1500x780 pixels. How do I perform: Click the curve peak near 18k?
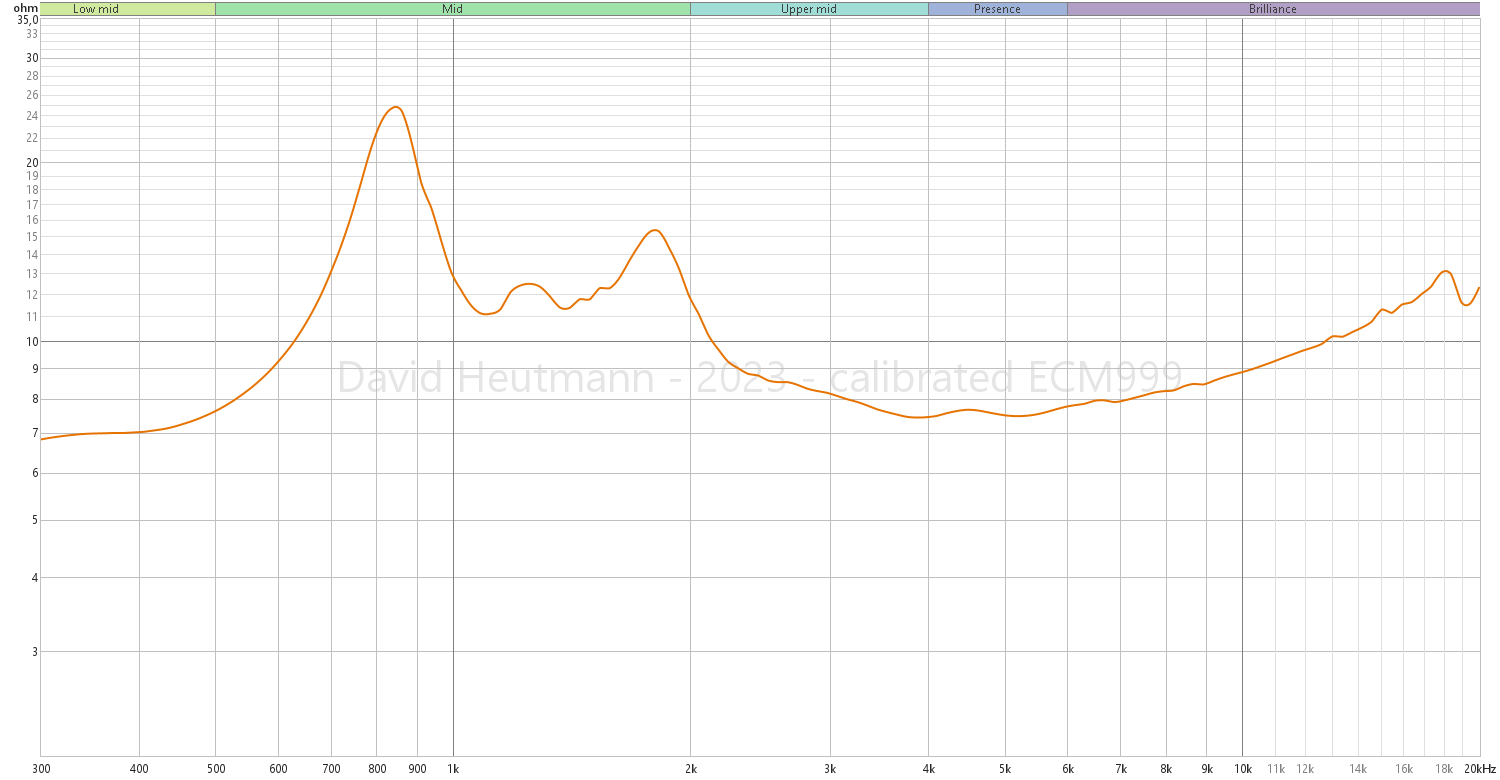pyautogui.click(x=1445, y=271)
